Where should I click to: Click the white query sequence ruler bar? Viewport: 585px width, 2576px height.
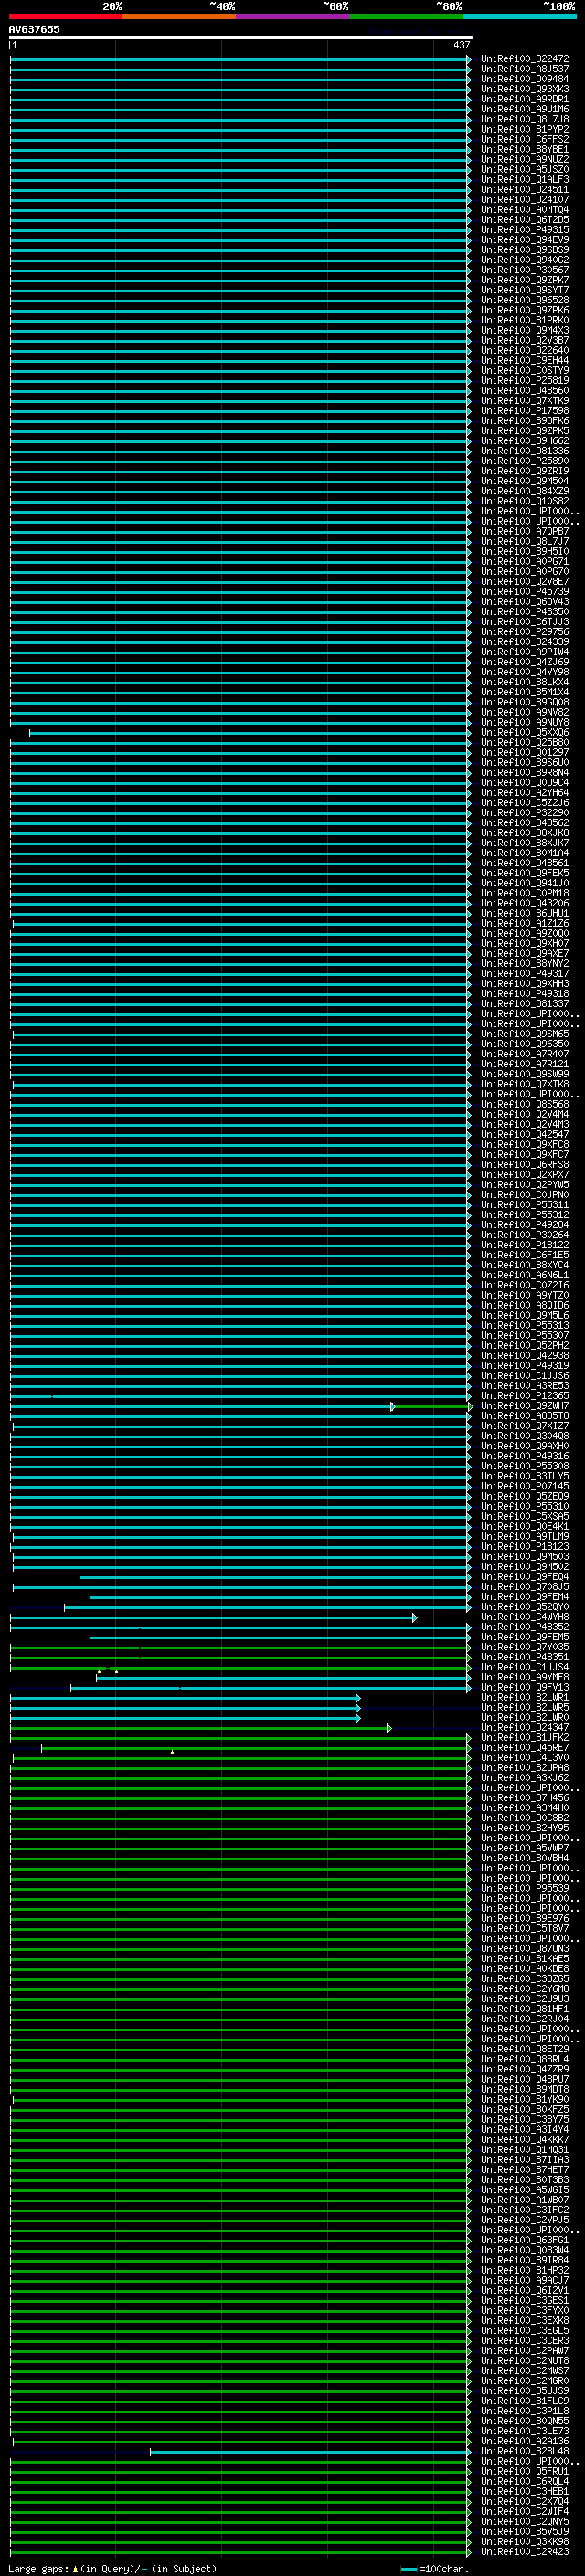tap(241, 37)
